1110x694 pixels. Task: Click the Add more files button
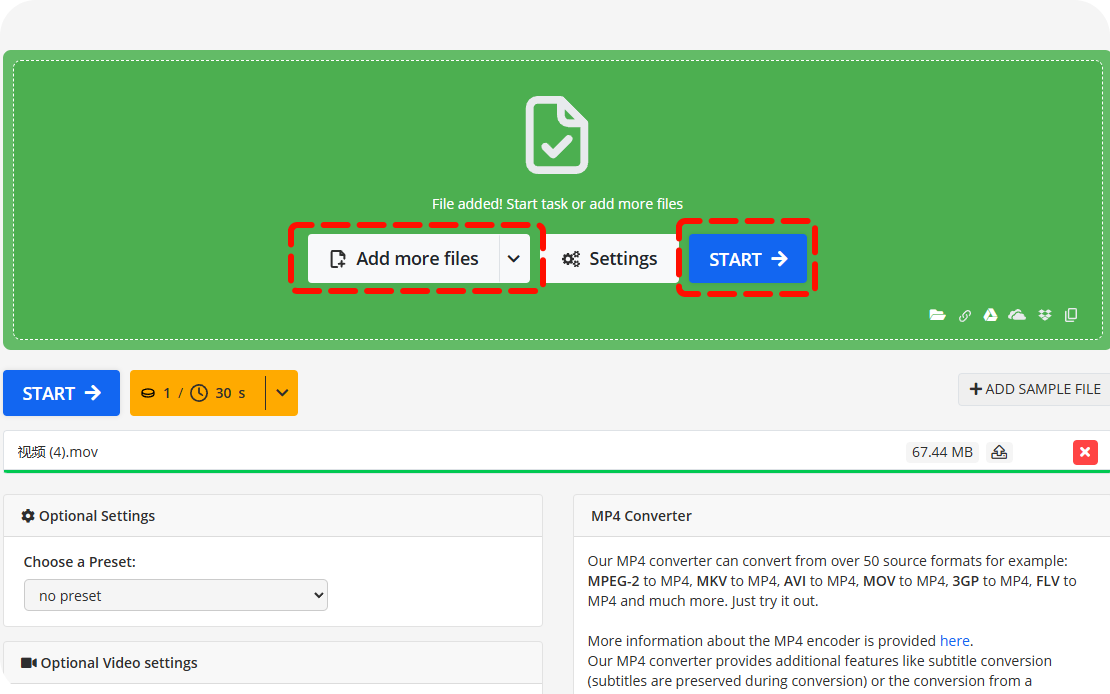(x=404, y=259)
